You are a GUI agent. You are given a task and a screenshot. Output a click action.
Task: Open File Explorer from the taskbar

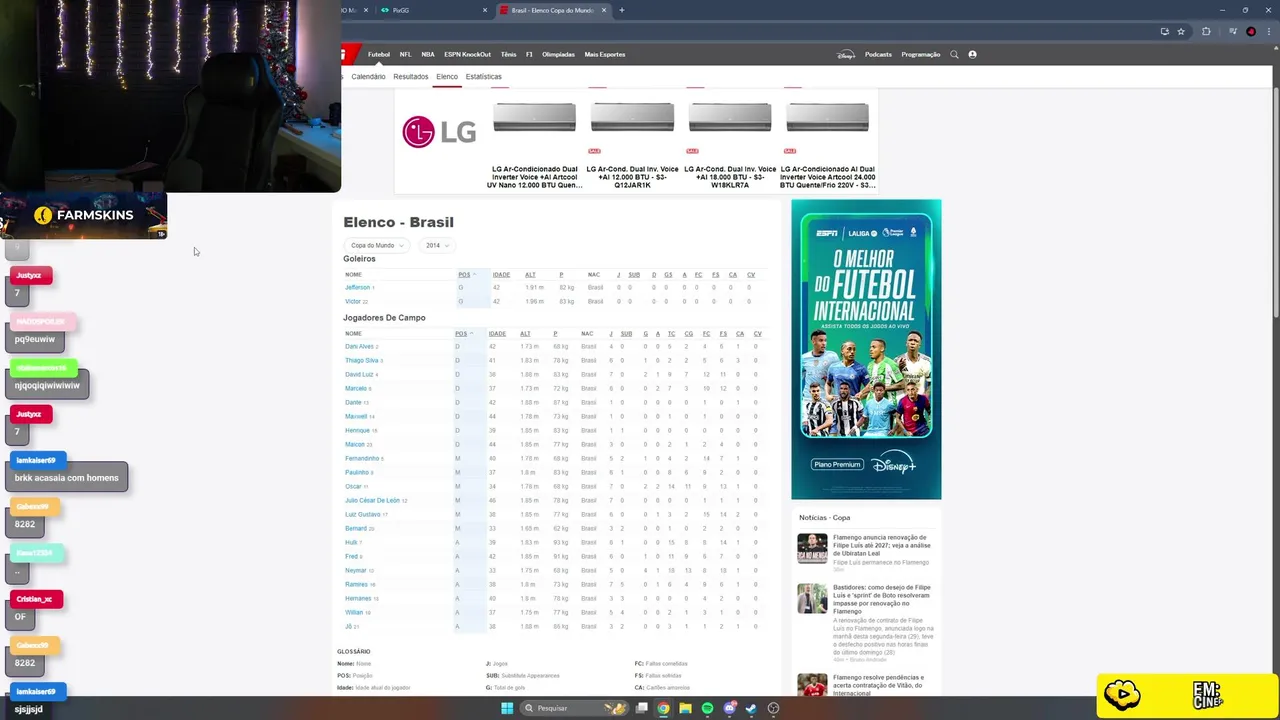[685, 708]
